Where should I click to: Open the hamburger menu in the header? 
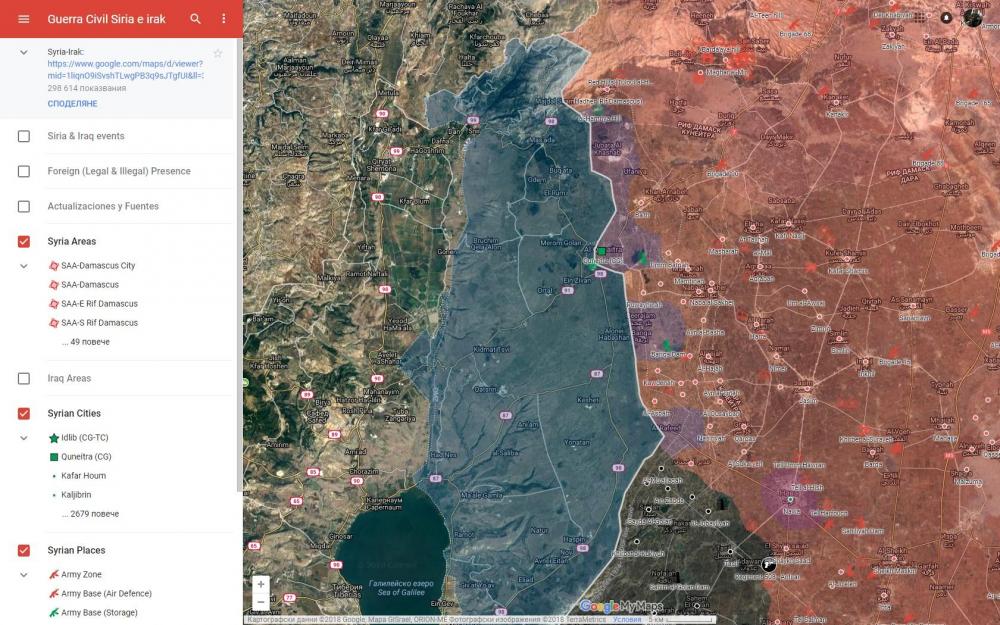(x=24, y=19)
